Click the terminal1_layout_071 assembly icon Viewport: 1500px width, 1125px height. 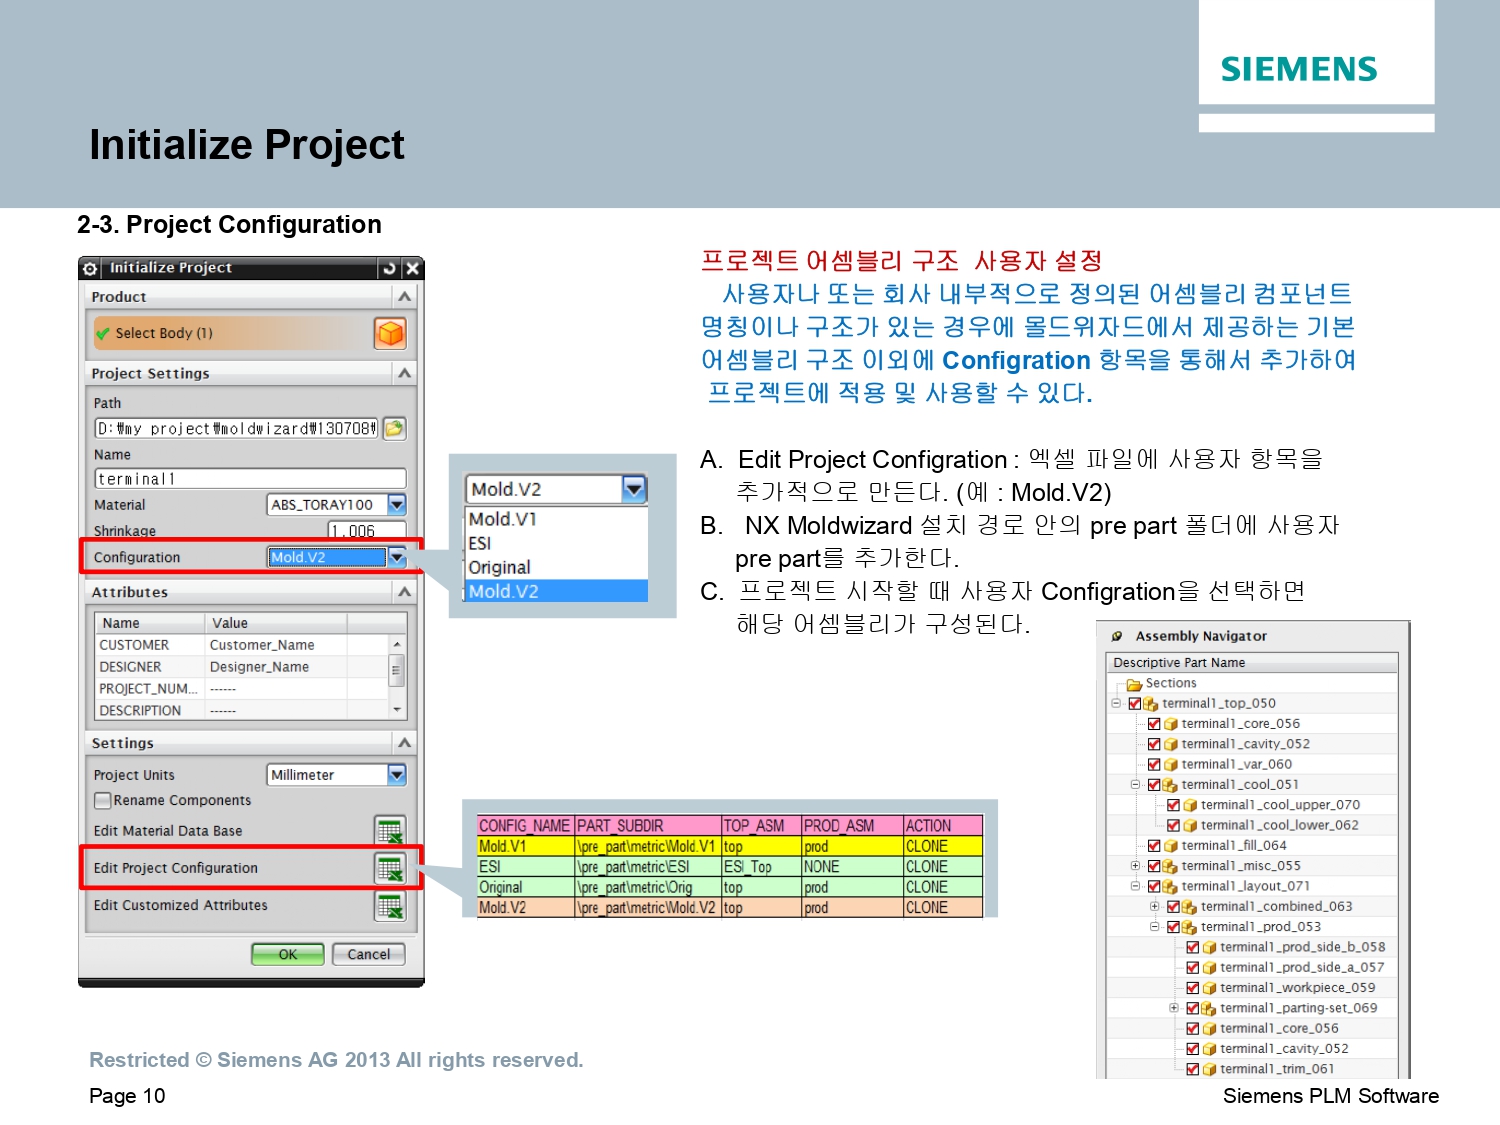point(1170,886)
